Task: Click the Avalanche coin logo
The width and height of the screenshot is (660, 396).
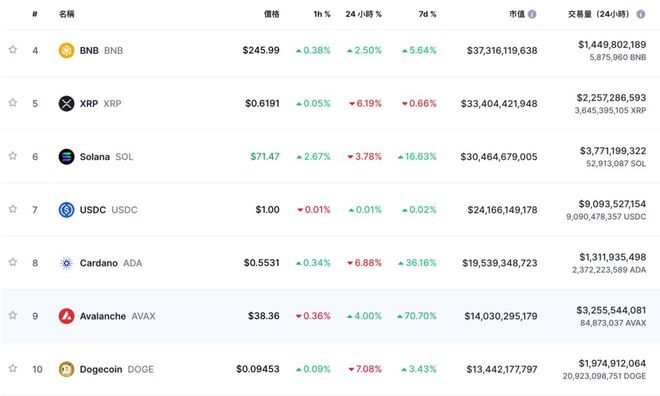Action: [x=67, y=316]
